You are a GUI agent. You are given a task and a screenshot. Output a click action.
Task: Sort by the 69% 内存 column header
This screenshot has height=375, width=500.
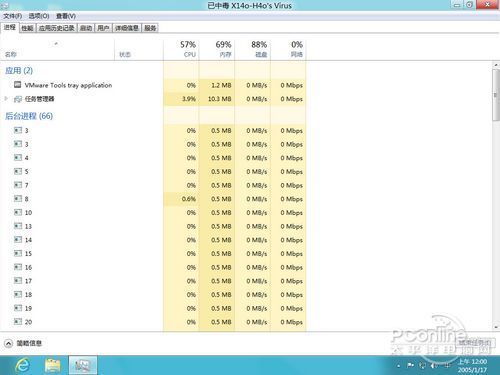click(217, 49)
